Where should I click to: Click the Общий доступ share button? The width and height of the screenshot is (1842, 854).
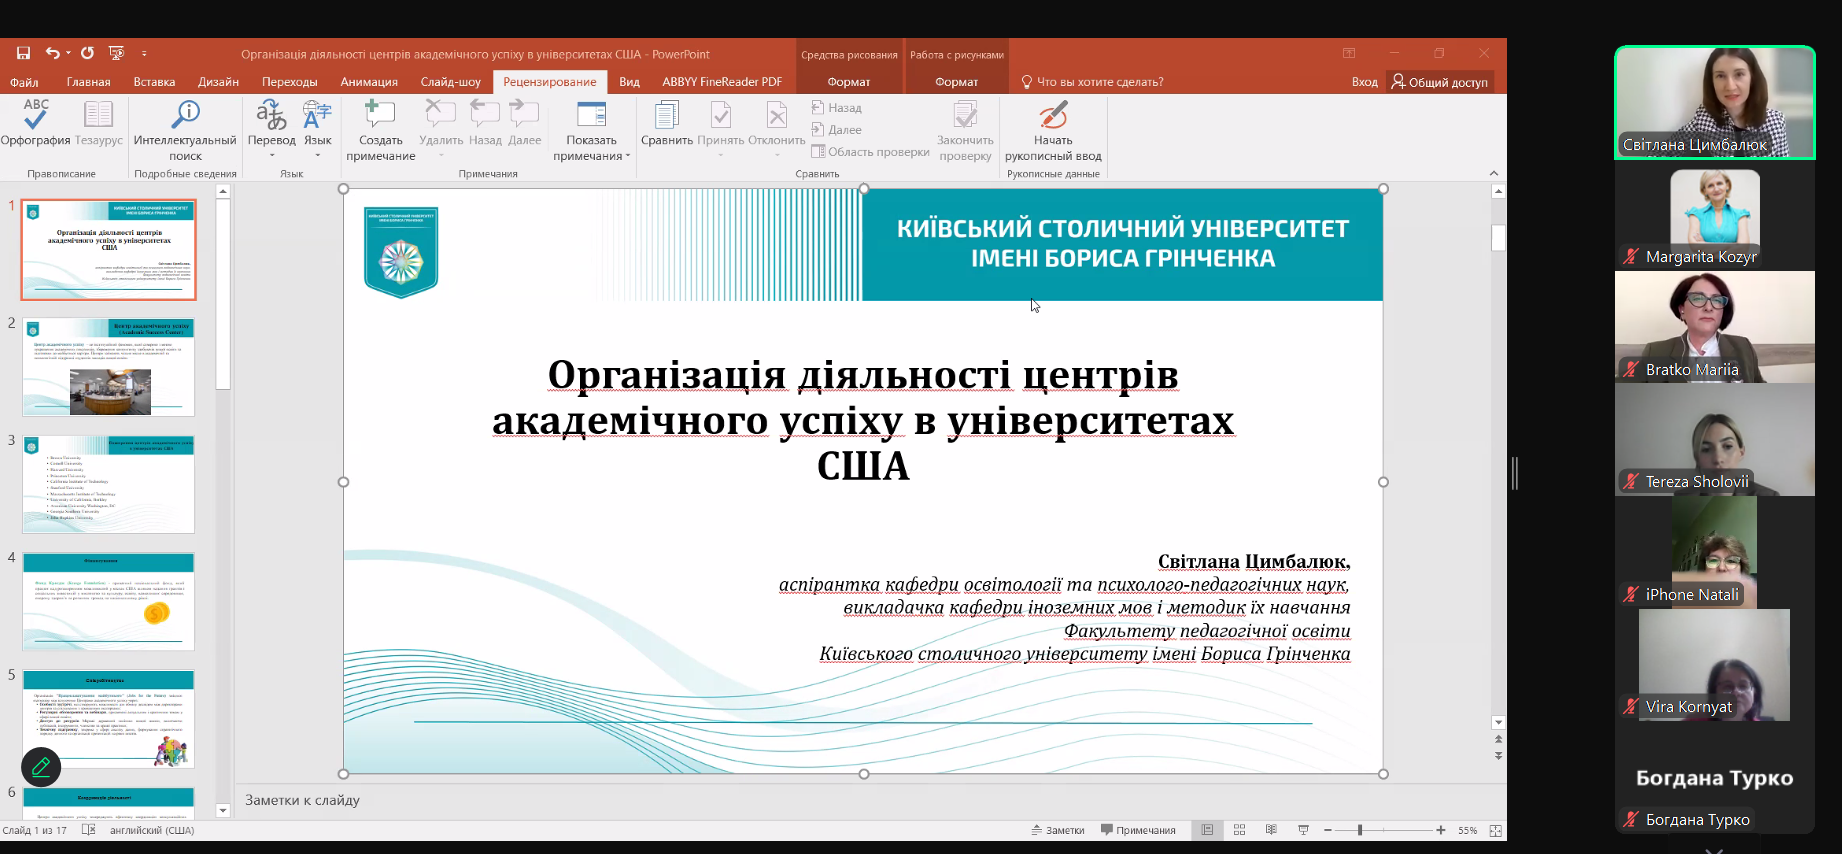[x=1439, y=82]
